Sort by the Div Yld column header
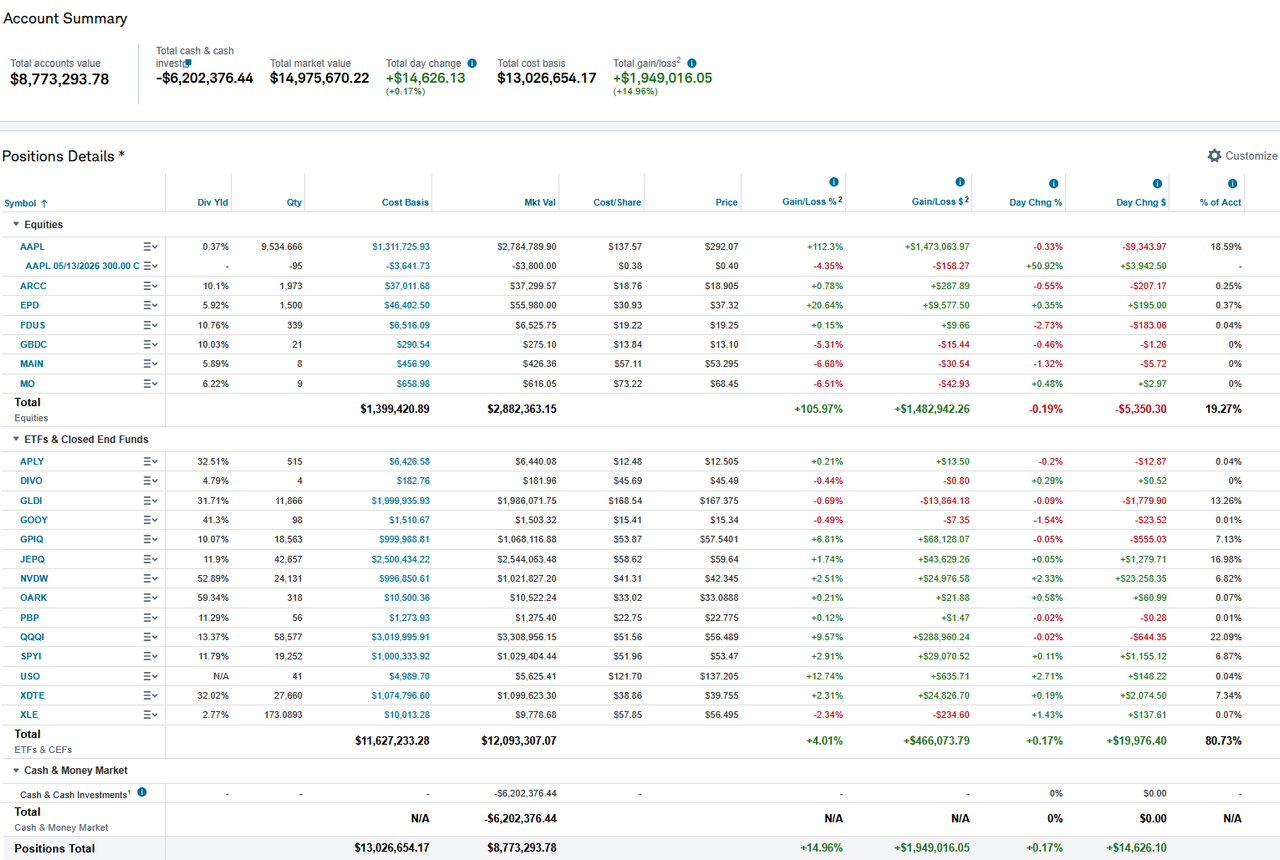Screen dimensions: 1280x860 [213, 202]
